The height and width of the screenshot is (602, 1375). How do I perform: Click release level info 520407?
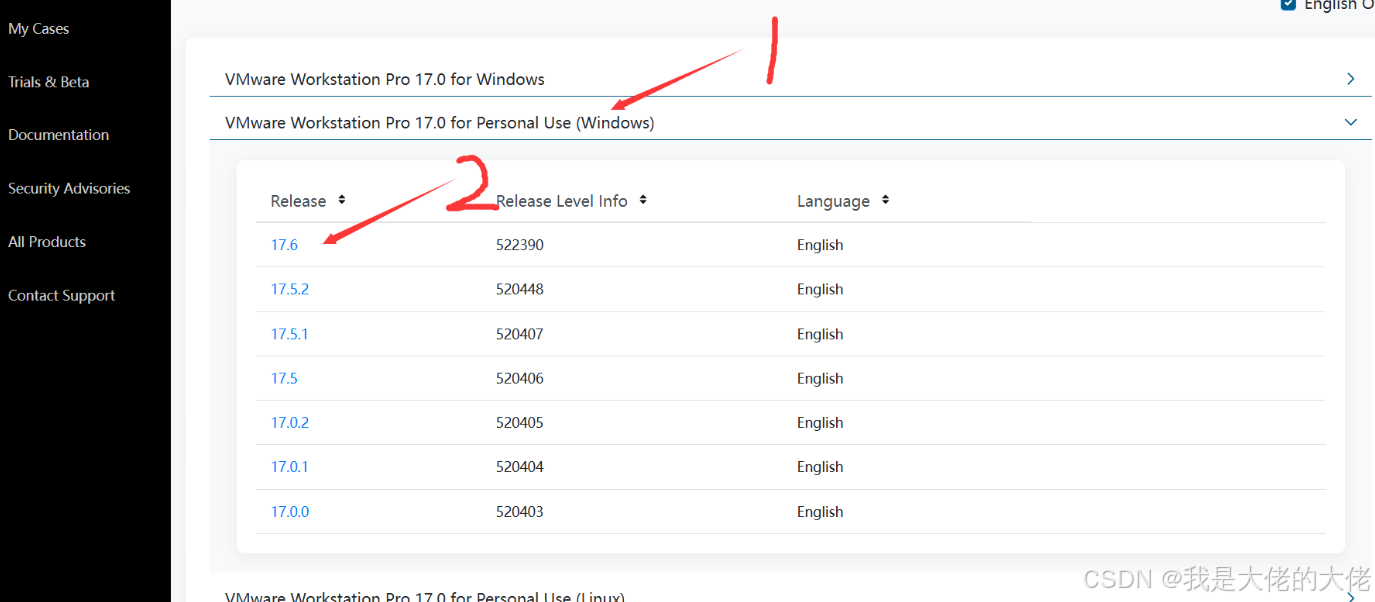pyautogui.click(x=520, y=334)
